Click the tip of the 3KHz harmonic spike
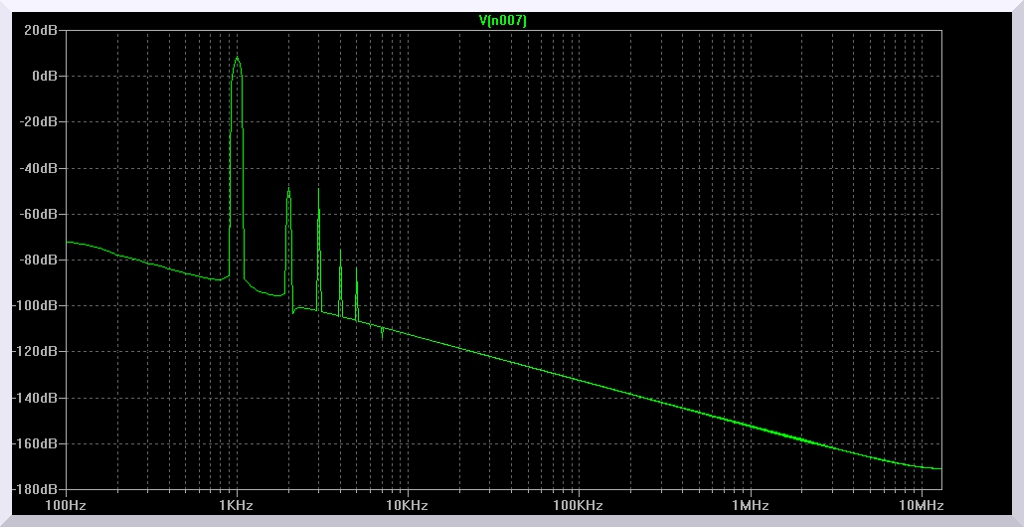This screenshot has height=527, width=1024. pyautogui.click(x=319, y=189)
